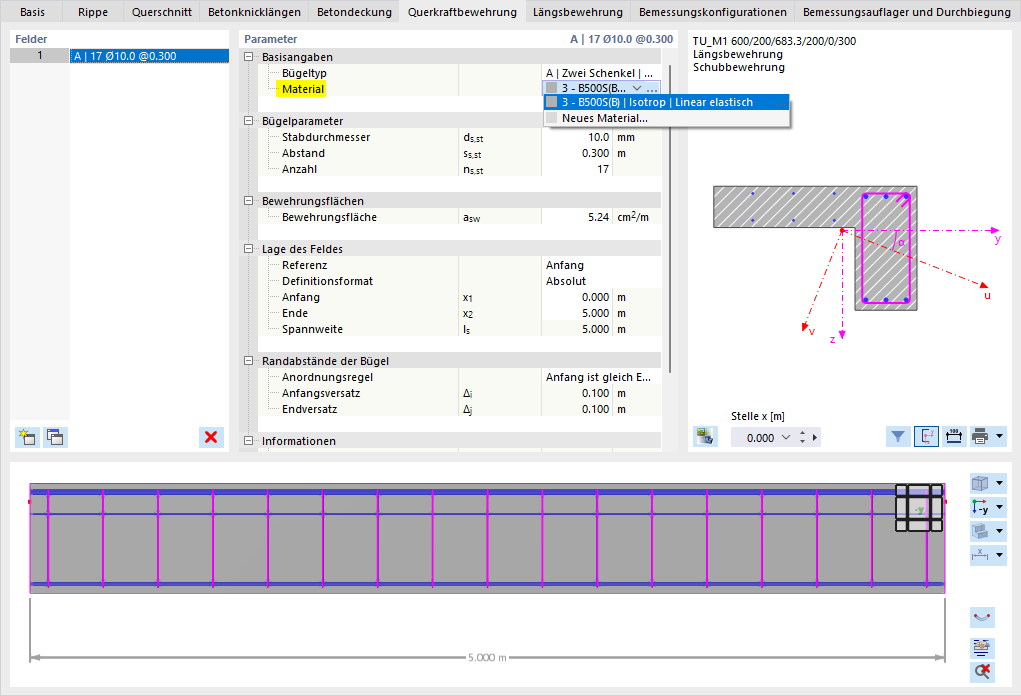Image resolution: width=1021 pixels, height=696 pixels.
Task: Open Bemessungsauflager und Durchbiegung tab
Action: coord(906,12)
